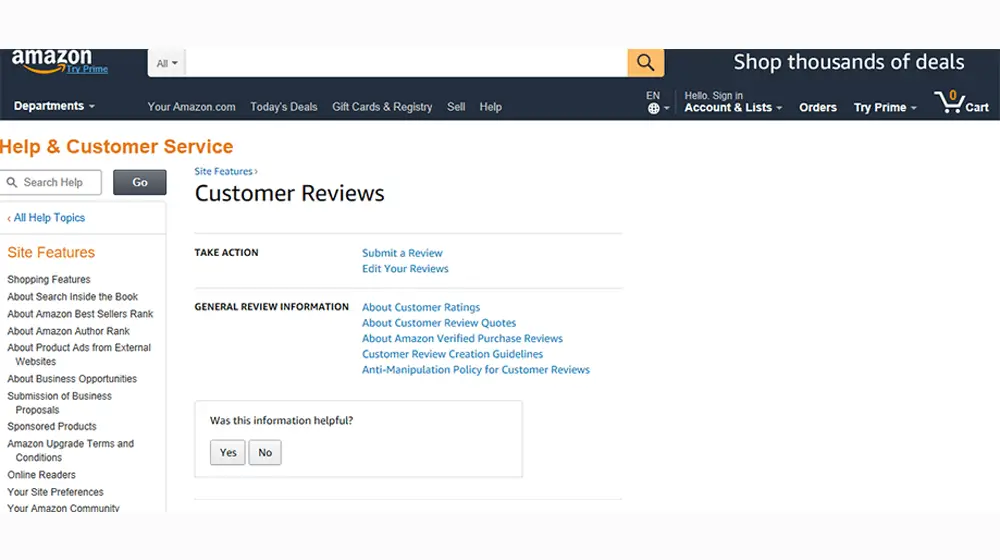Expand the Departments menu

[54, 106]
